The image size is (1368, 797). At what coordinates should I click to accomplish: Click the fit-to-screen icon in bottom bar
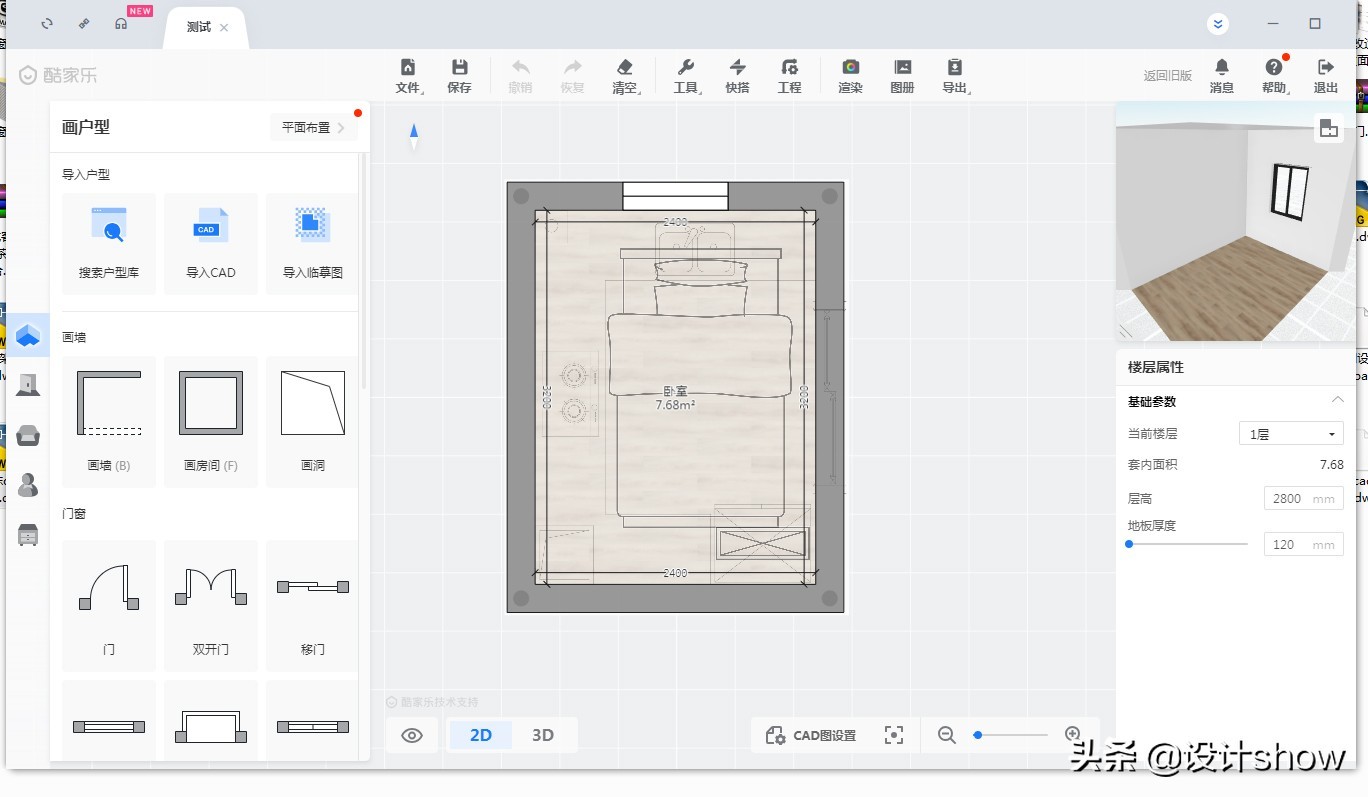(894, 736)
